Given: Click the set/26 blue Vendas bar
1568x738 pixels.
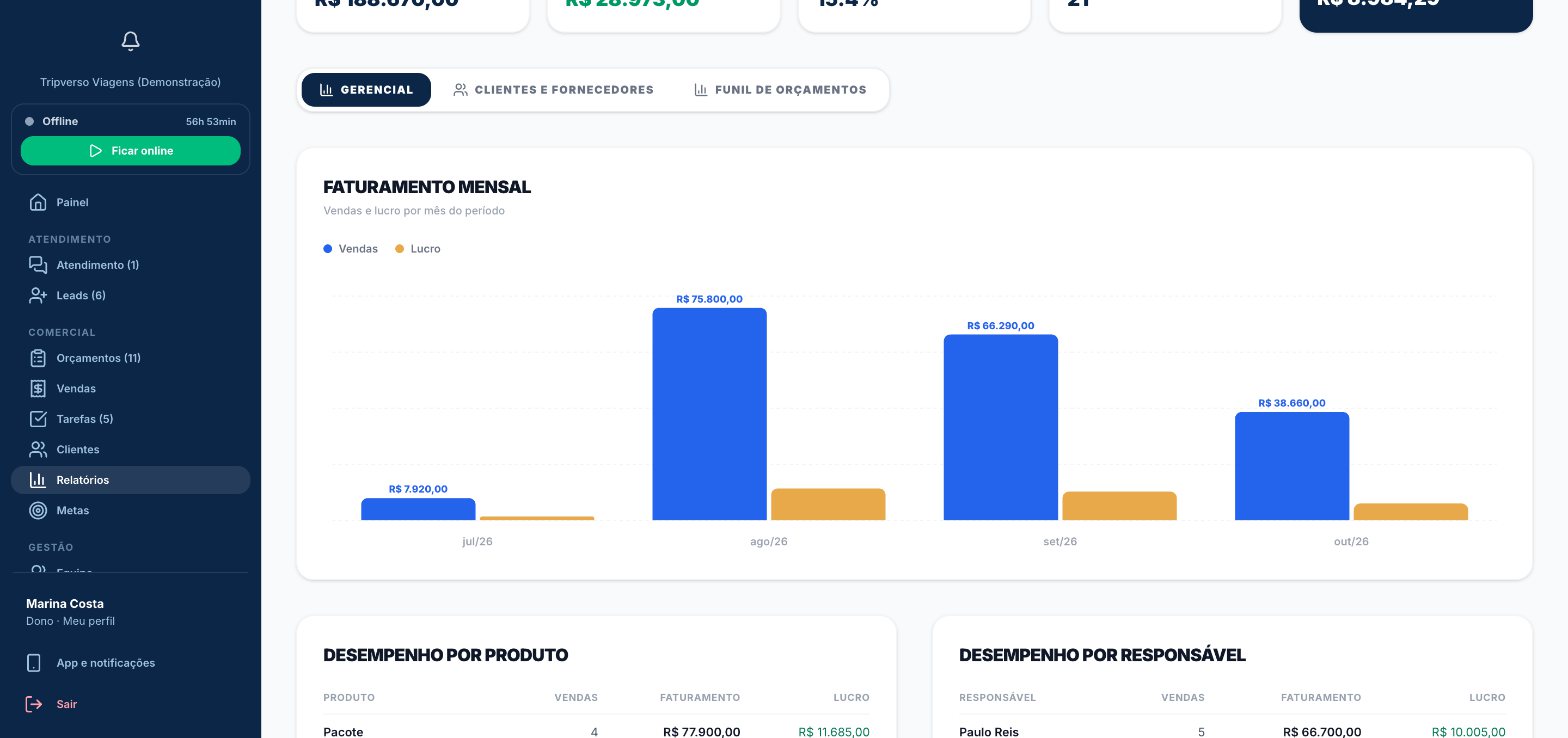Looking at the screenshot, I should [1001, 427].
